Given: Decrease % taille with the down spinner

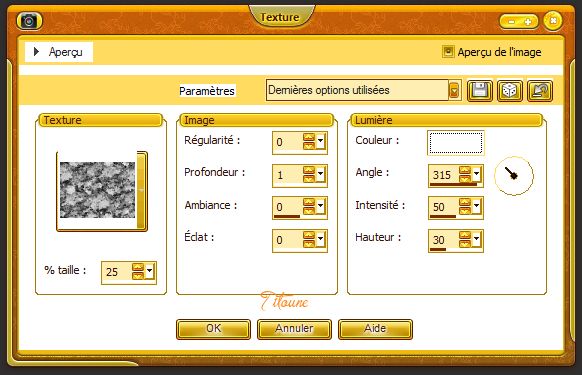Looking at the screenshot, I should [x=138, y=277].
